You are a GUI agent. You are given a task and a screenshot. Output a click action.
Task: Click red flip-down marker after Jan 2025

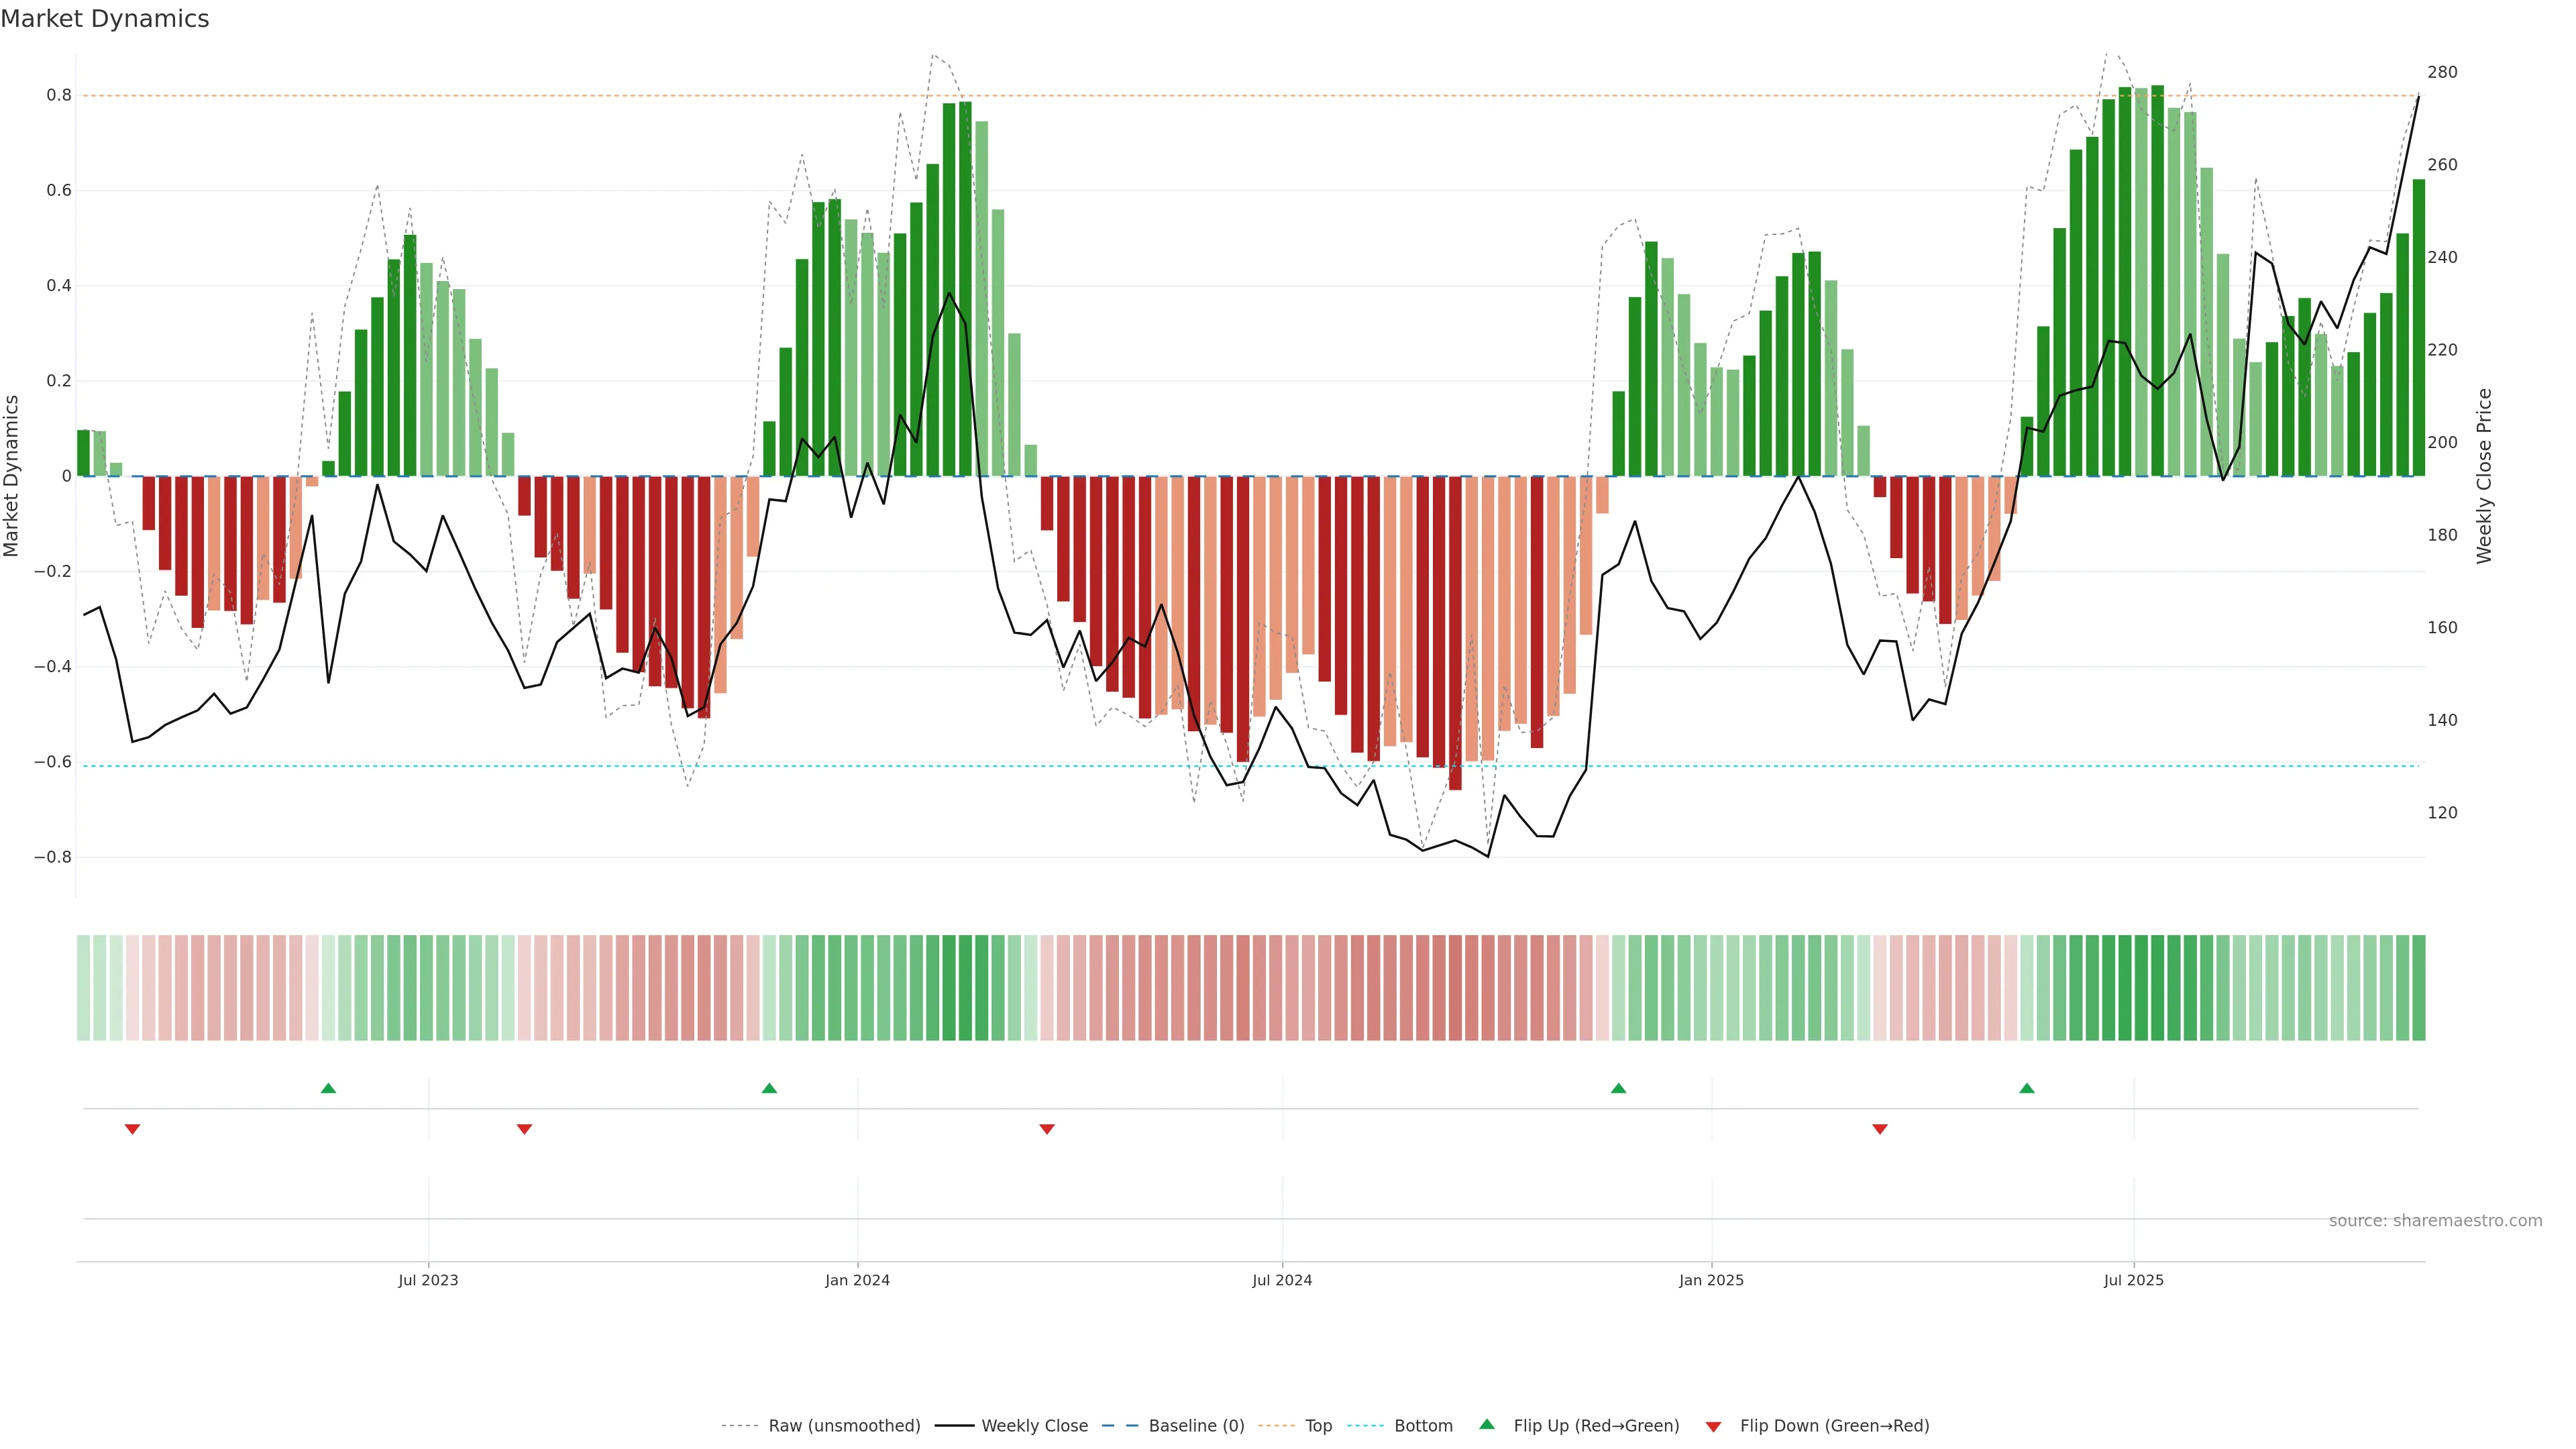[1880, 1129]
